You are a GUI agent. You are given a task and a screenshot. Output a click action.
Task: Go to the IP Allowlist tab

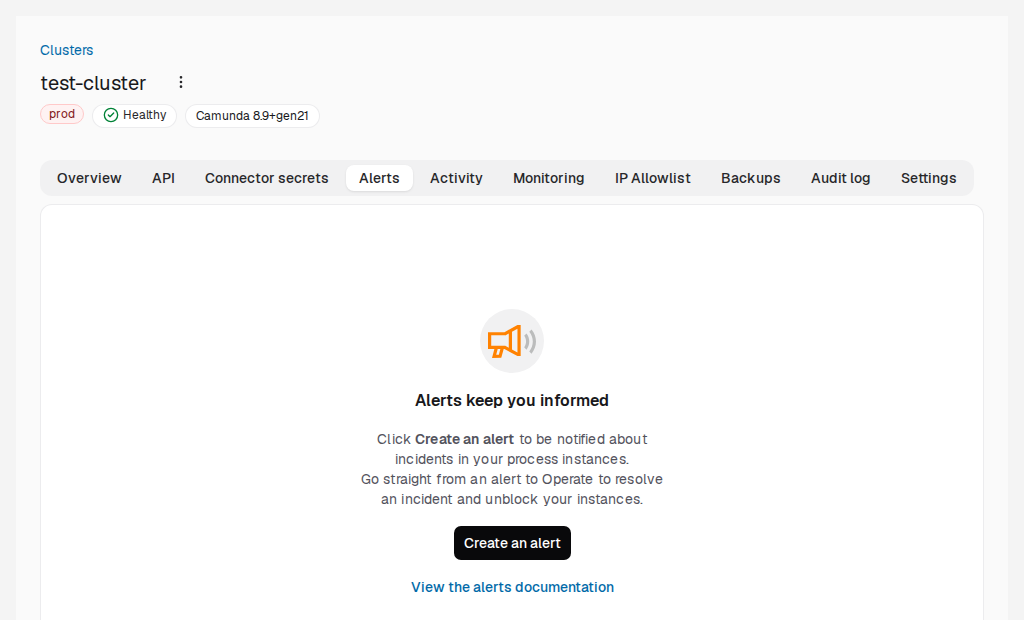coord(652,178)
